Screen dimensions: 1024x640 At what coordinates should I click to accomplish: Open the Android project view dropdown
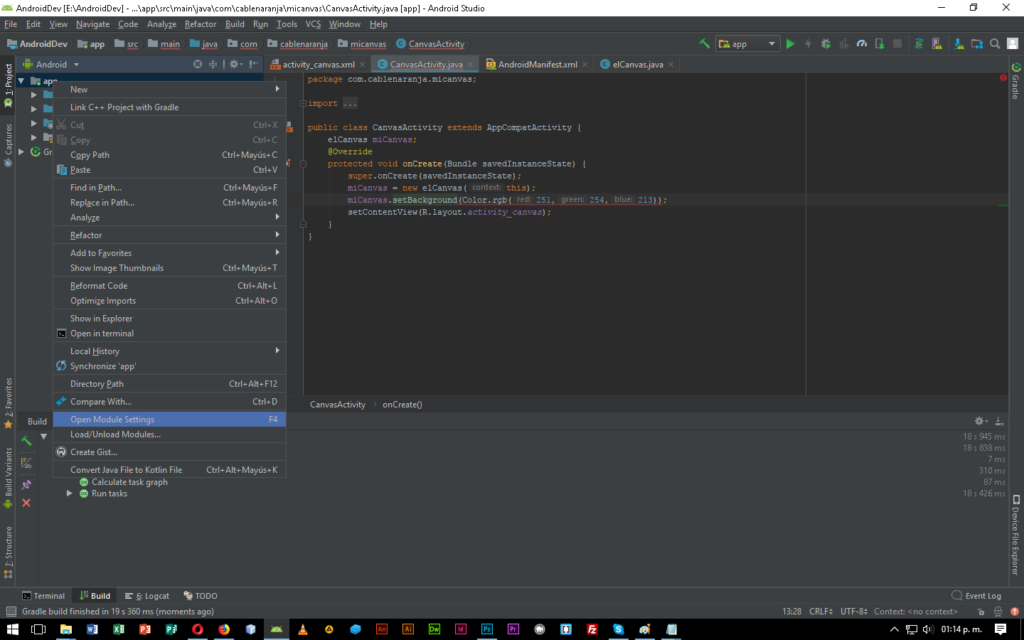click(x=50, y=64)
